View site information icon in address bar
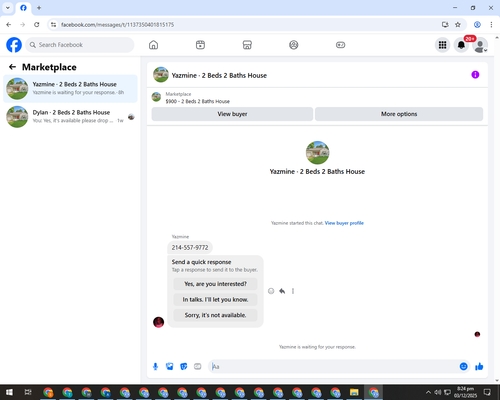500x400 pixels. (x=53, y=25)
